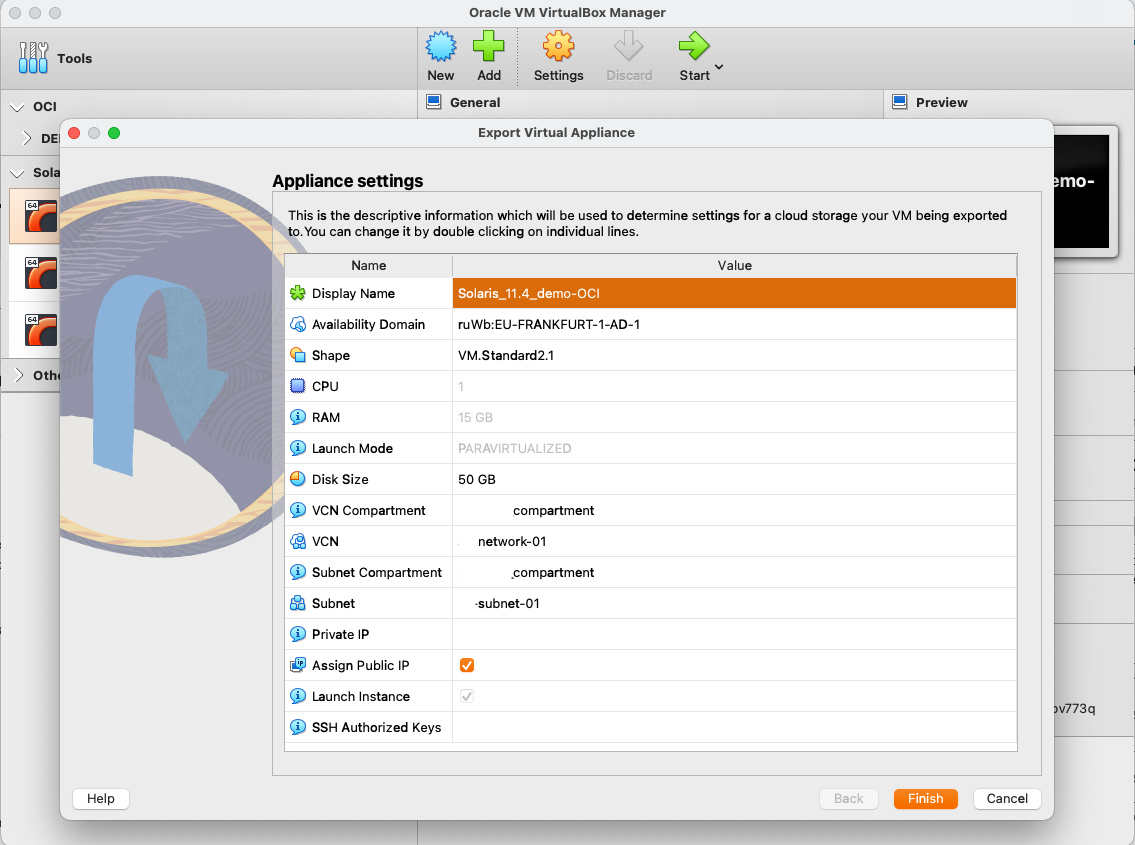Open the Start button dropdown arrow

[719, 67]
